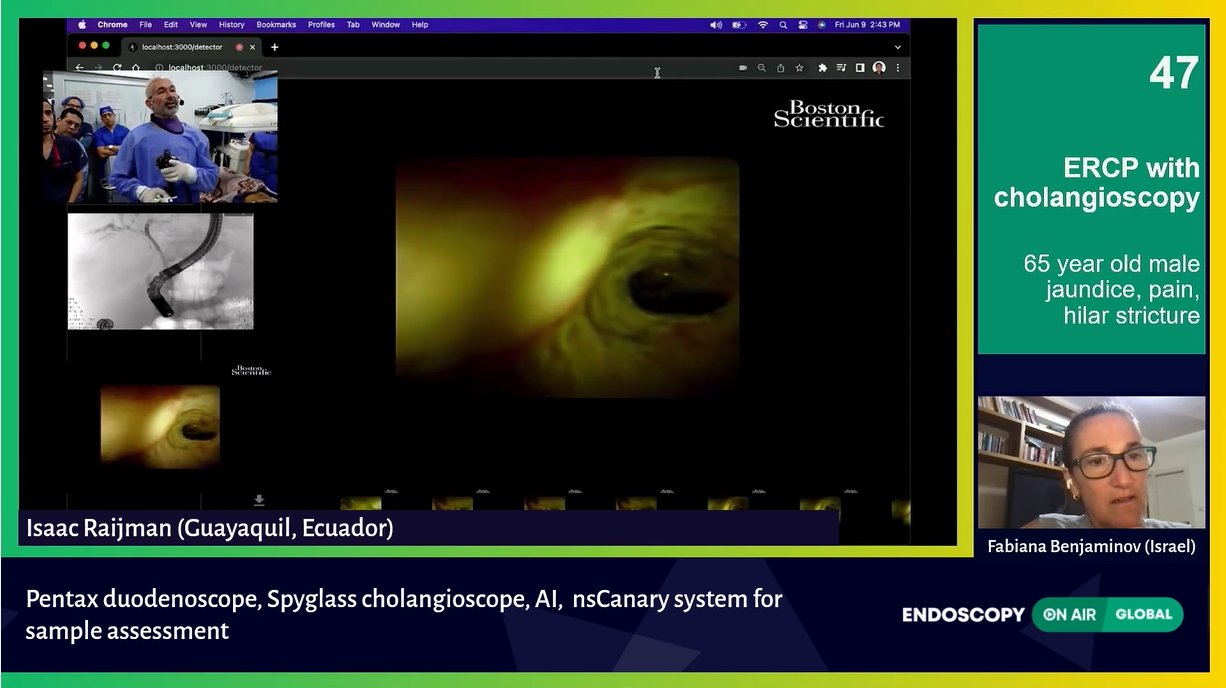Click the Share icon in Chrome toolbar

tap(781, 68)
